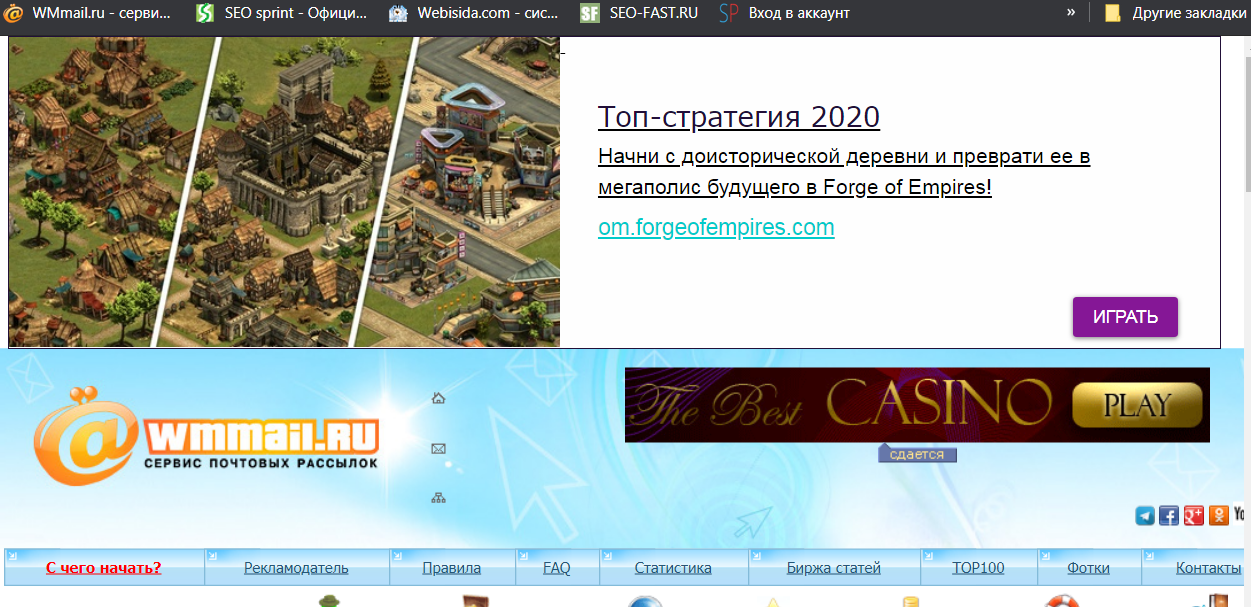Open the Odnoklassniki social icon

[1218, 516]
